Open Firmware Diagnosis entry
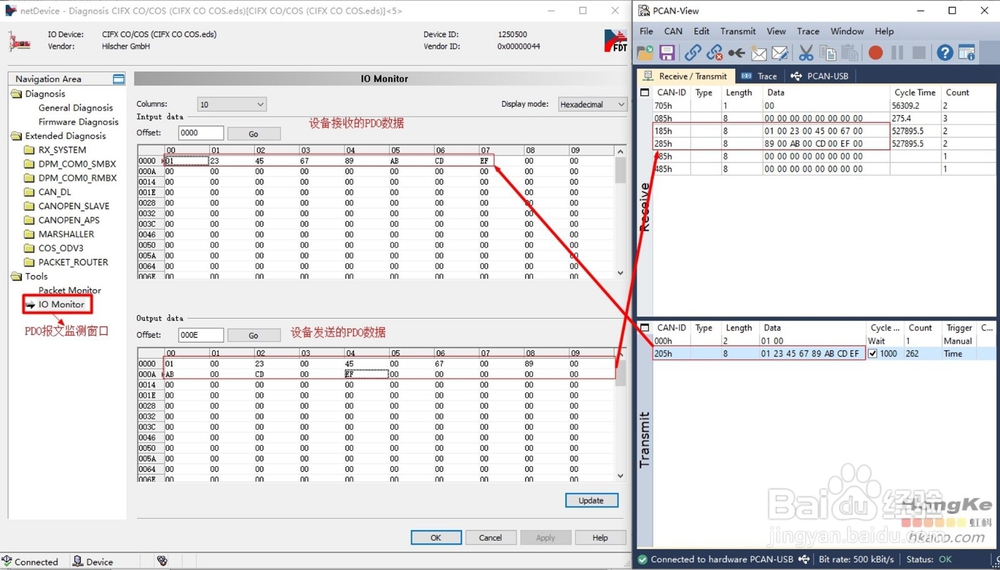Image resolution: width=1000 pixels, height=570 pixels. (78, 122)
